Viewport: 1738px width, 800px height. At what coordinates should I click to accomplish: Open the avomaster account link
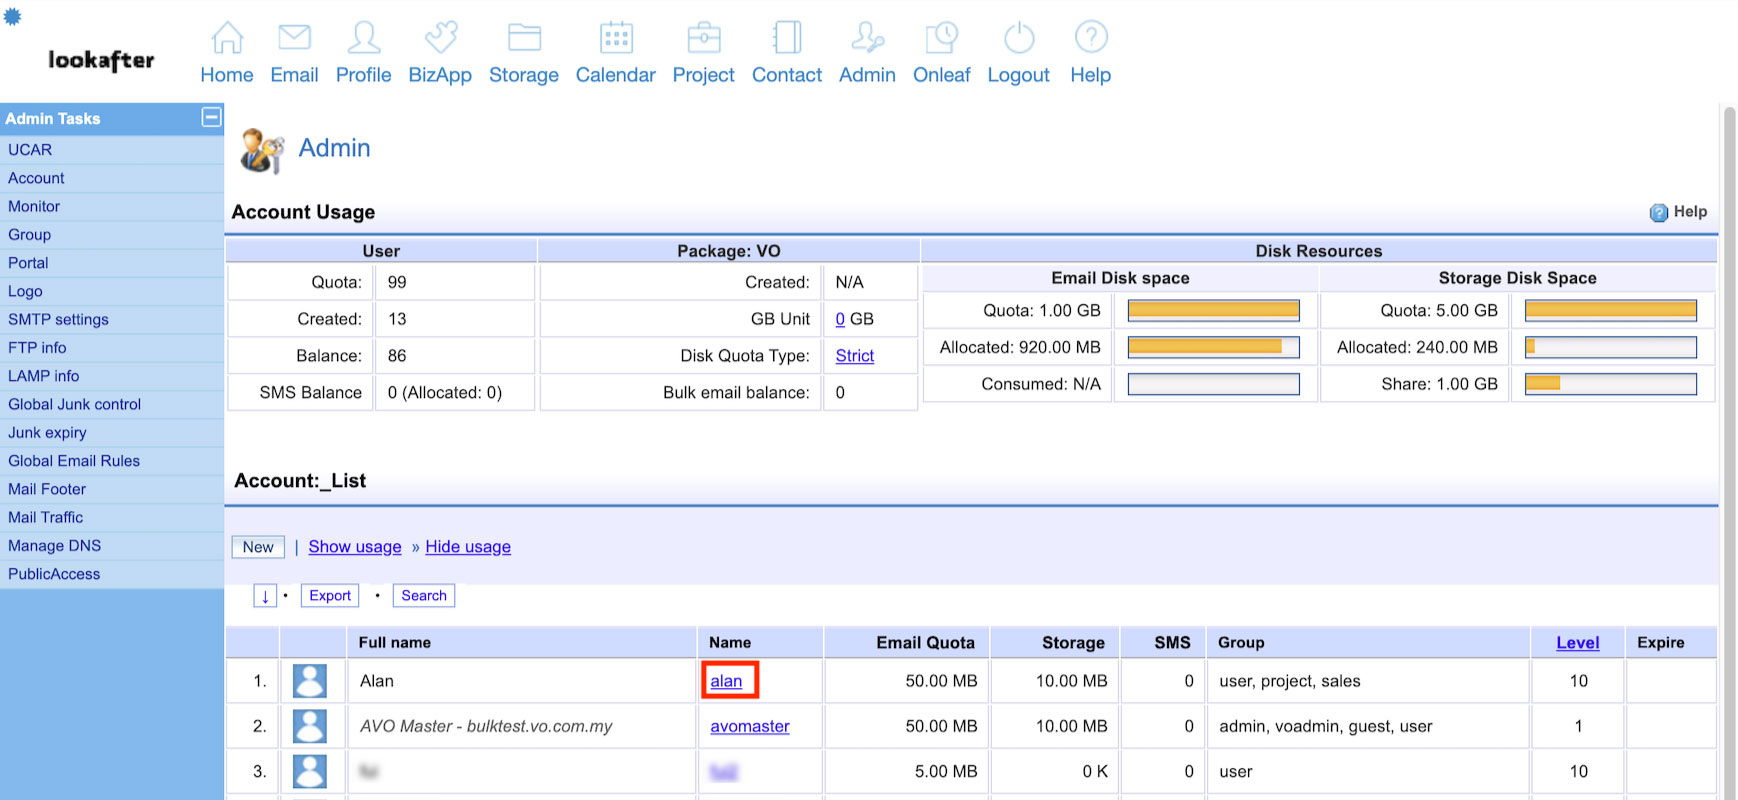click(x=749, y=727)
